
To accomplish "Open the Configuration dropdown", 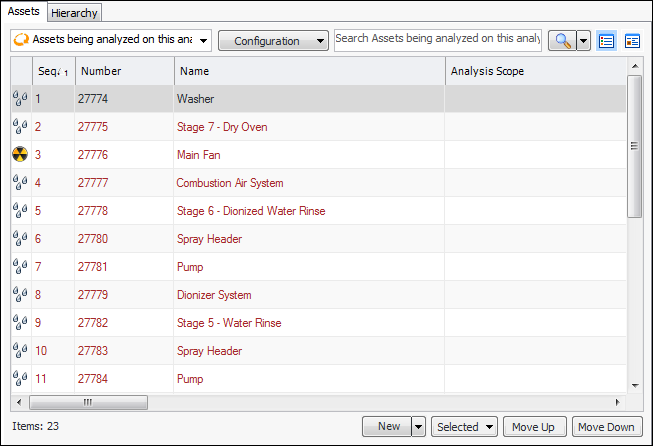I will (273, 41).
